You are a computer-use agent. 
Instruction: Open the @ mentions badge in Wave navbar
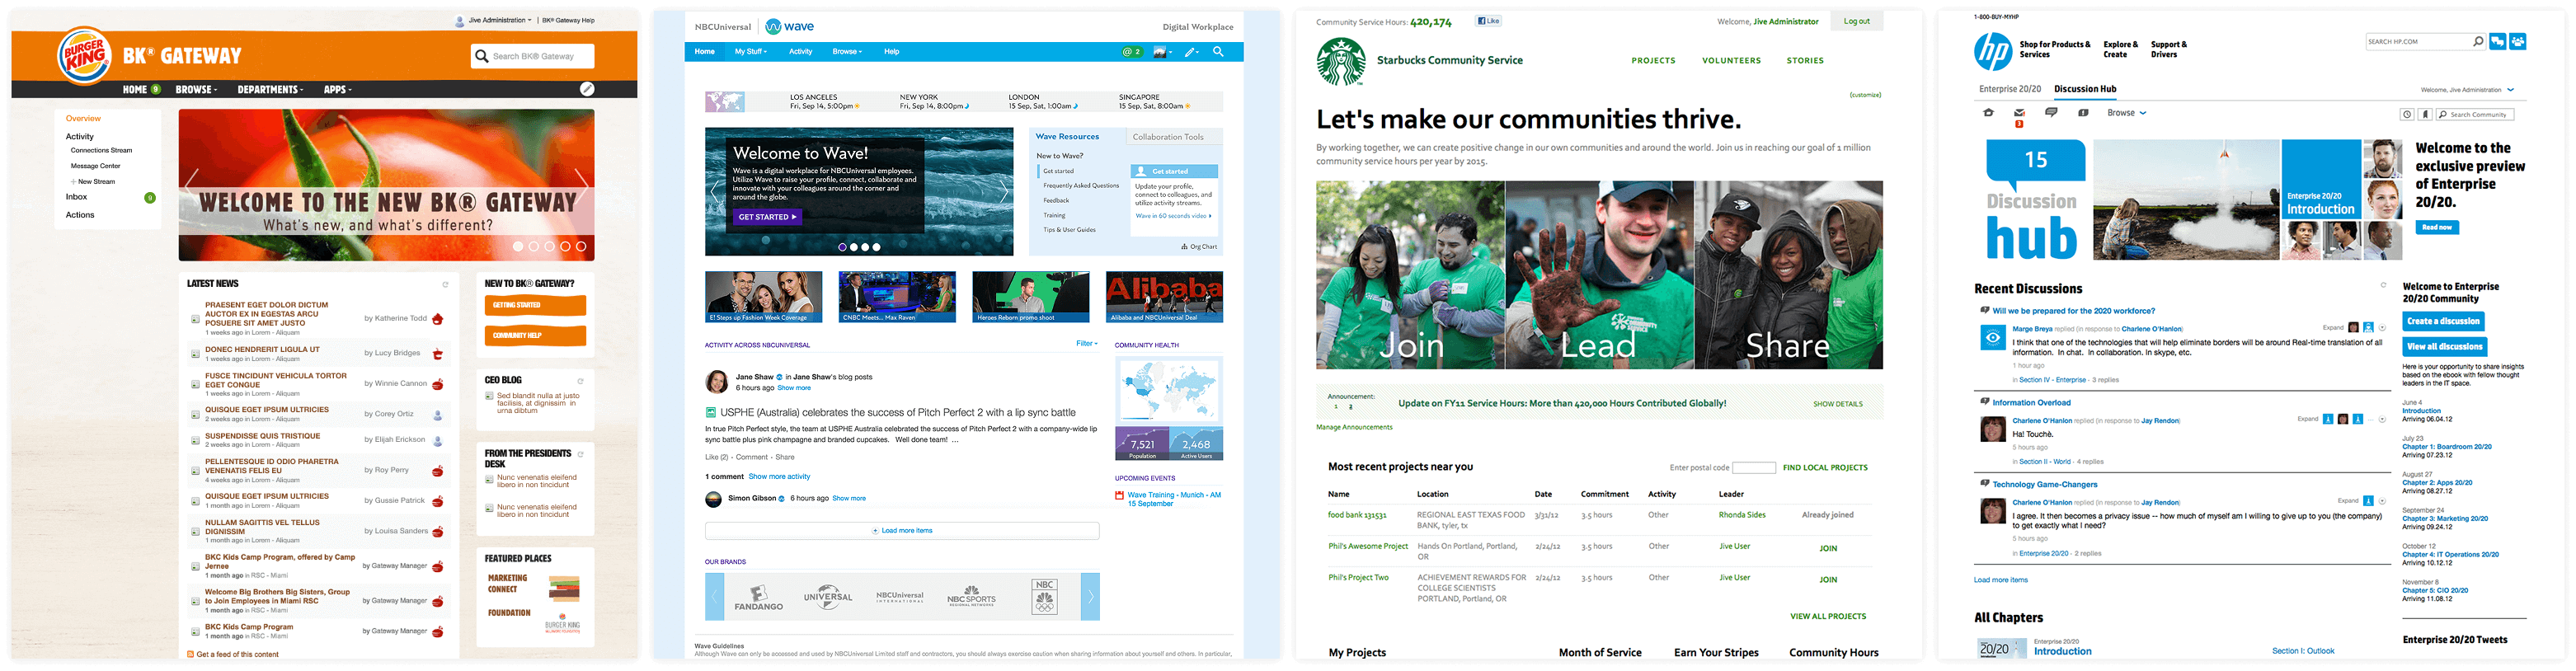(x=1131, y=52)
